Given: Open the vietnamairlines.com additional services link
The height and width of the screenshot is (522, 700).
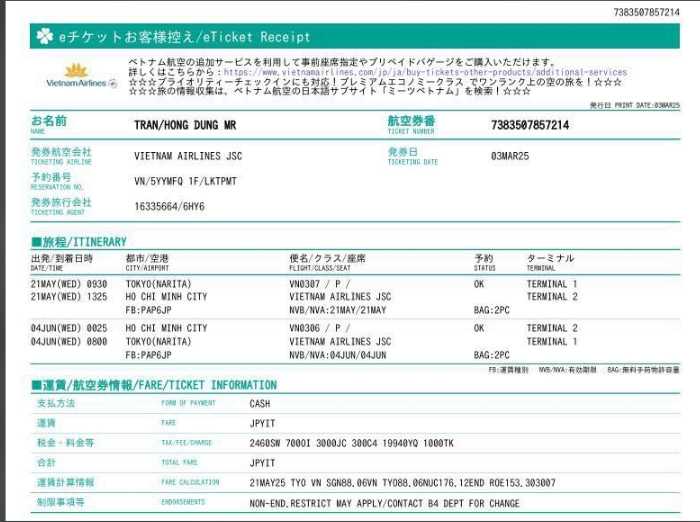Looking at the screenshot, I should click(425, 73).
